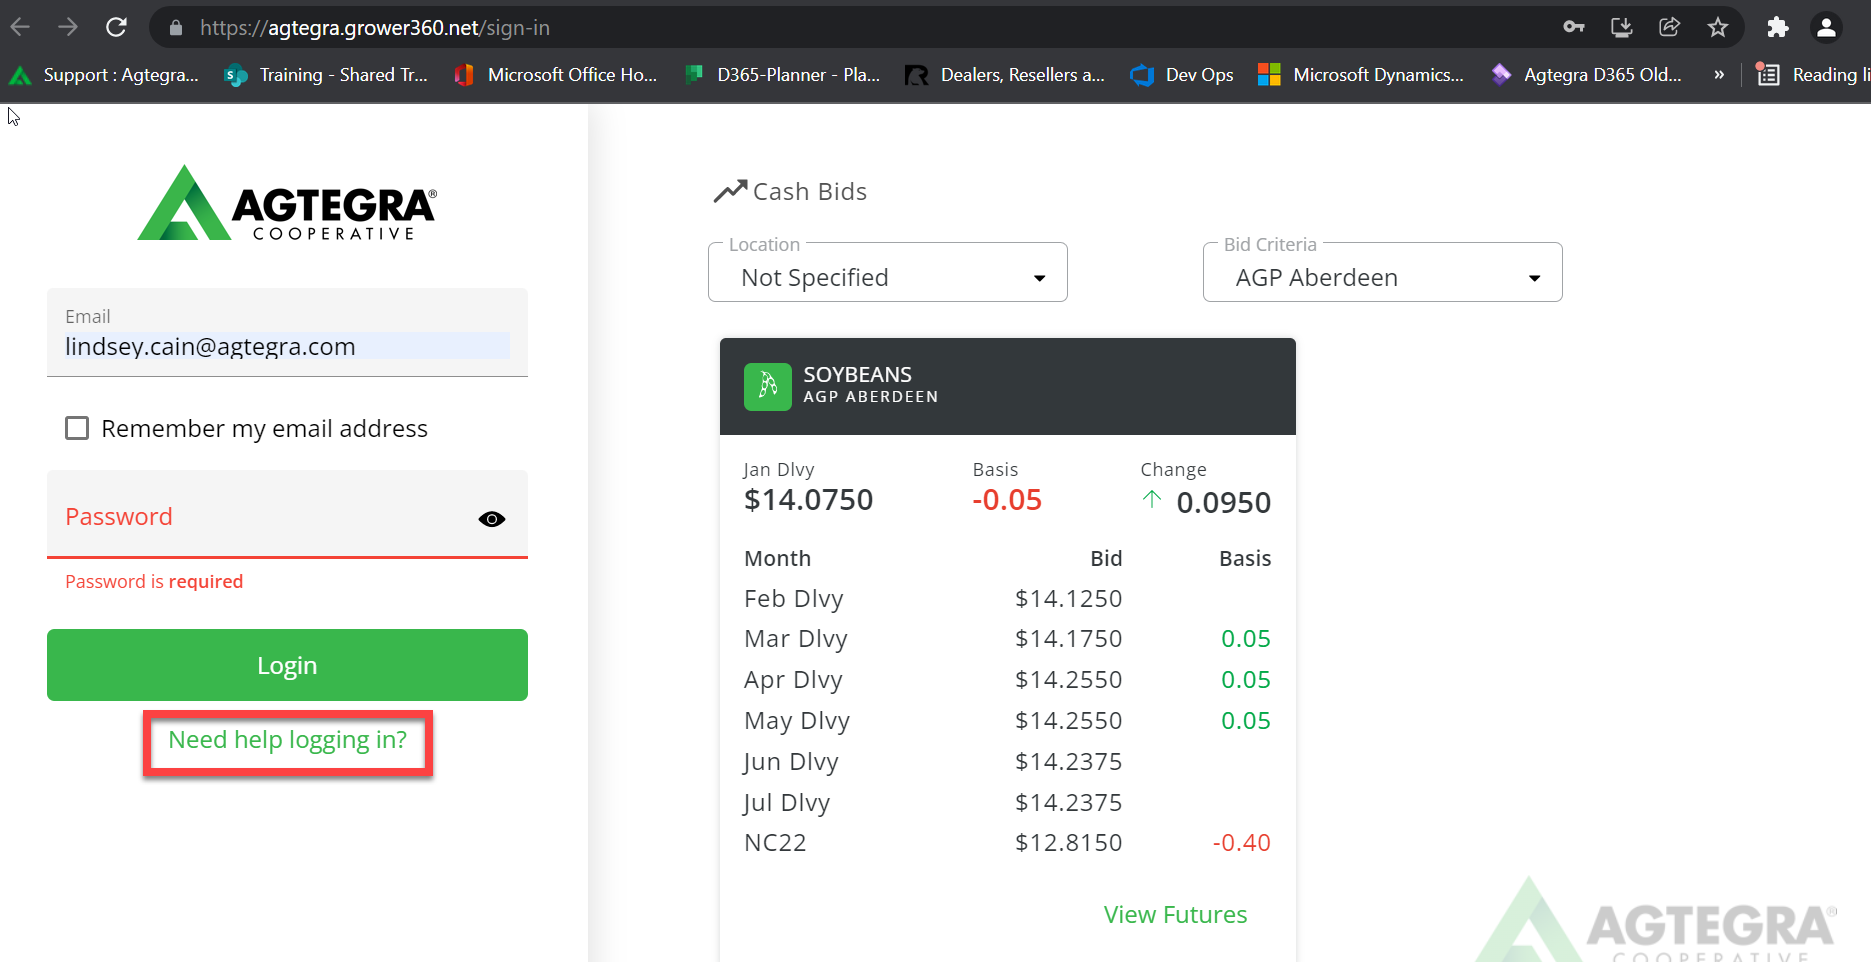The height and width of the screenshot is (962, 1871).
Task: Open the Extensions puzzle icon
Action: tap(1777, 27)
